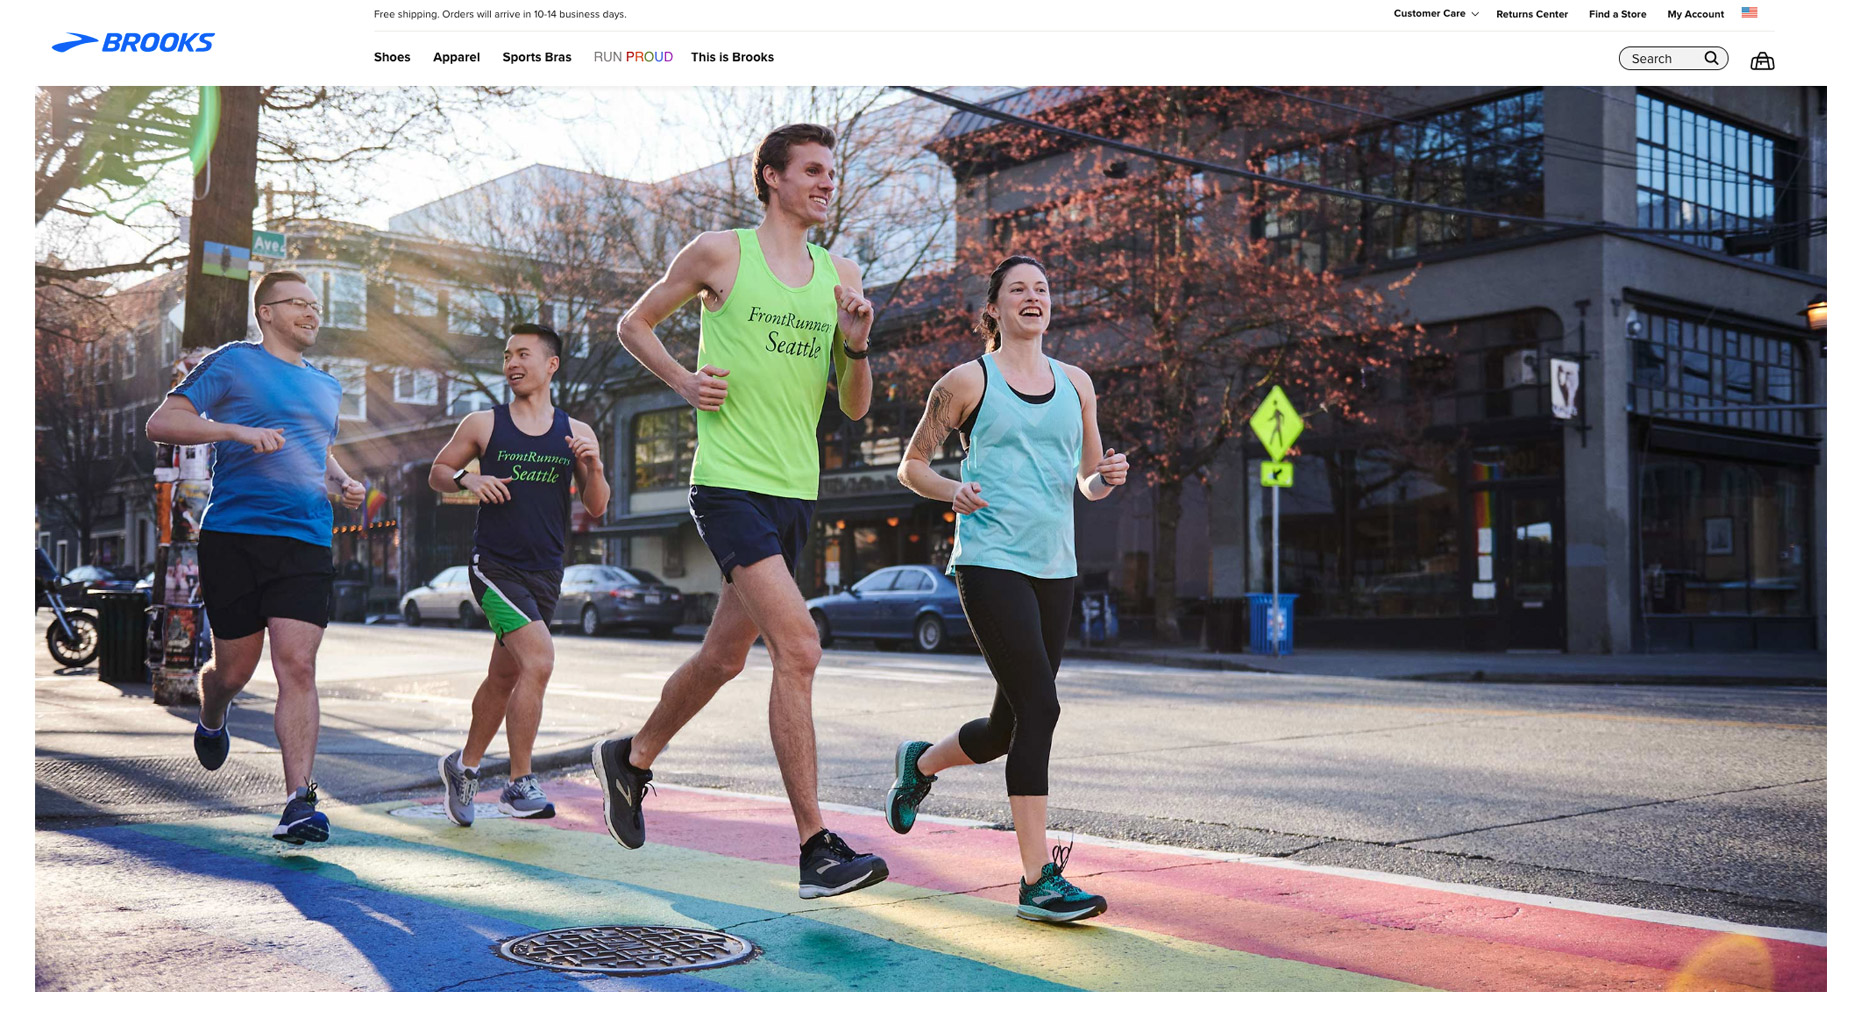Click the runners hero banner image
Screen dimensions: 1860x1025
[x=930, y=539]
